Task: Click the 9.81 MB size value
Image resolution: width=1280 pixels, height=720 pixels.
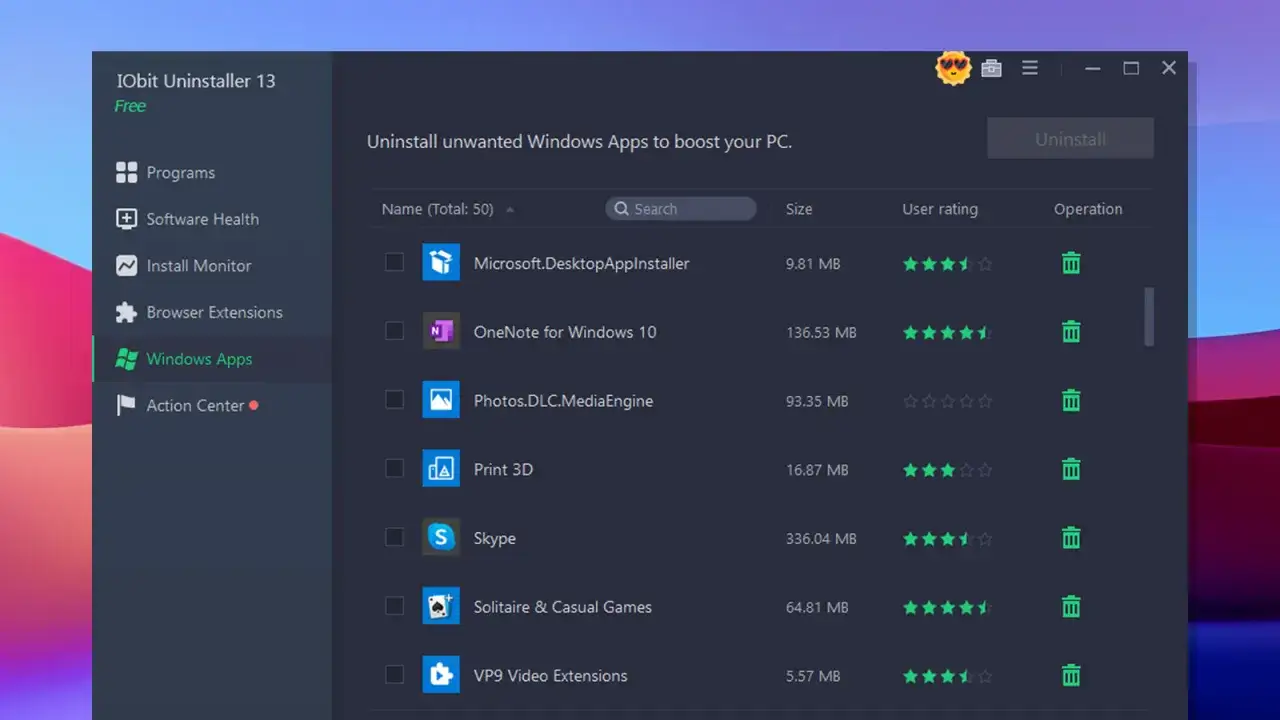Action: click(x=813, y=264)
